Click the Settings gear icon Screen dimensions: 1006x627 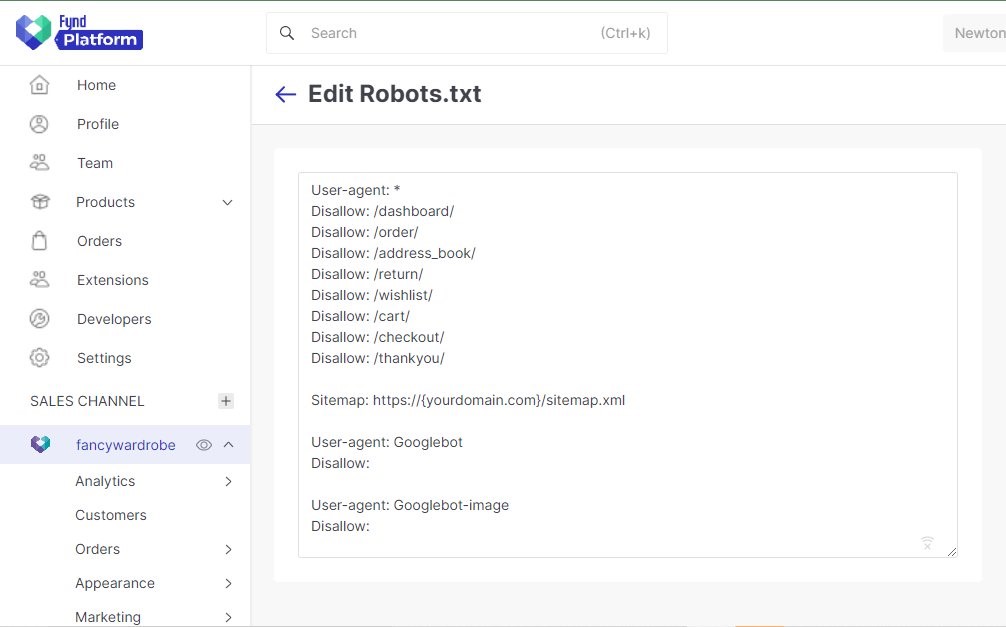(39, 358)
